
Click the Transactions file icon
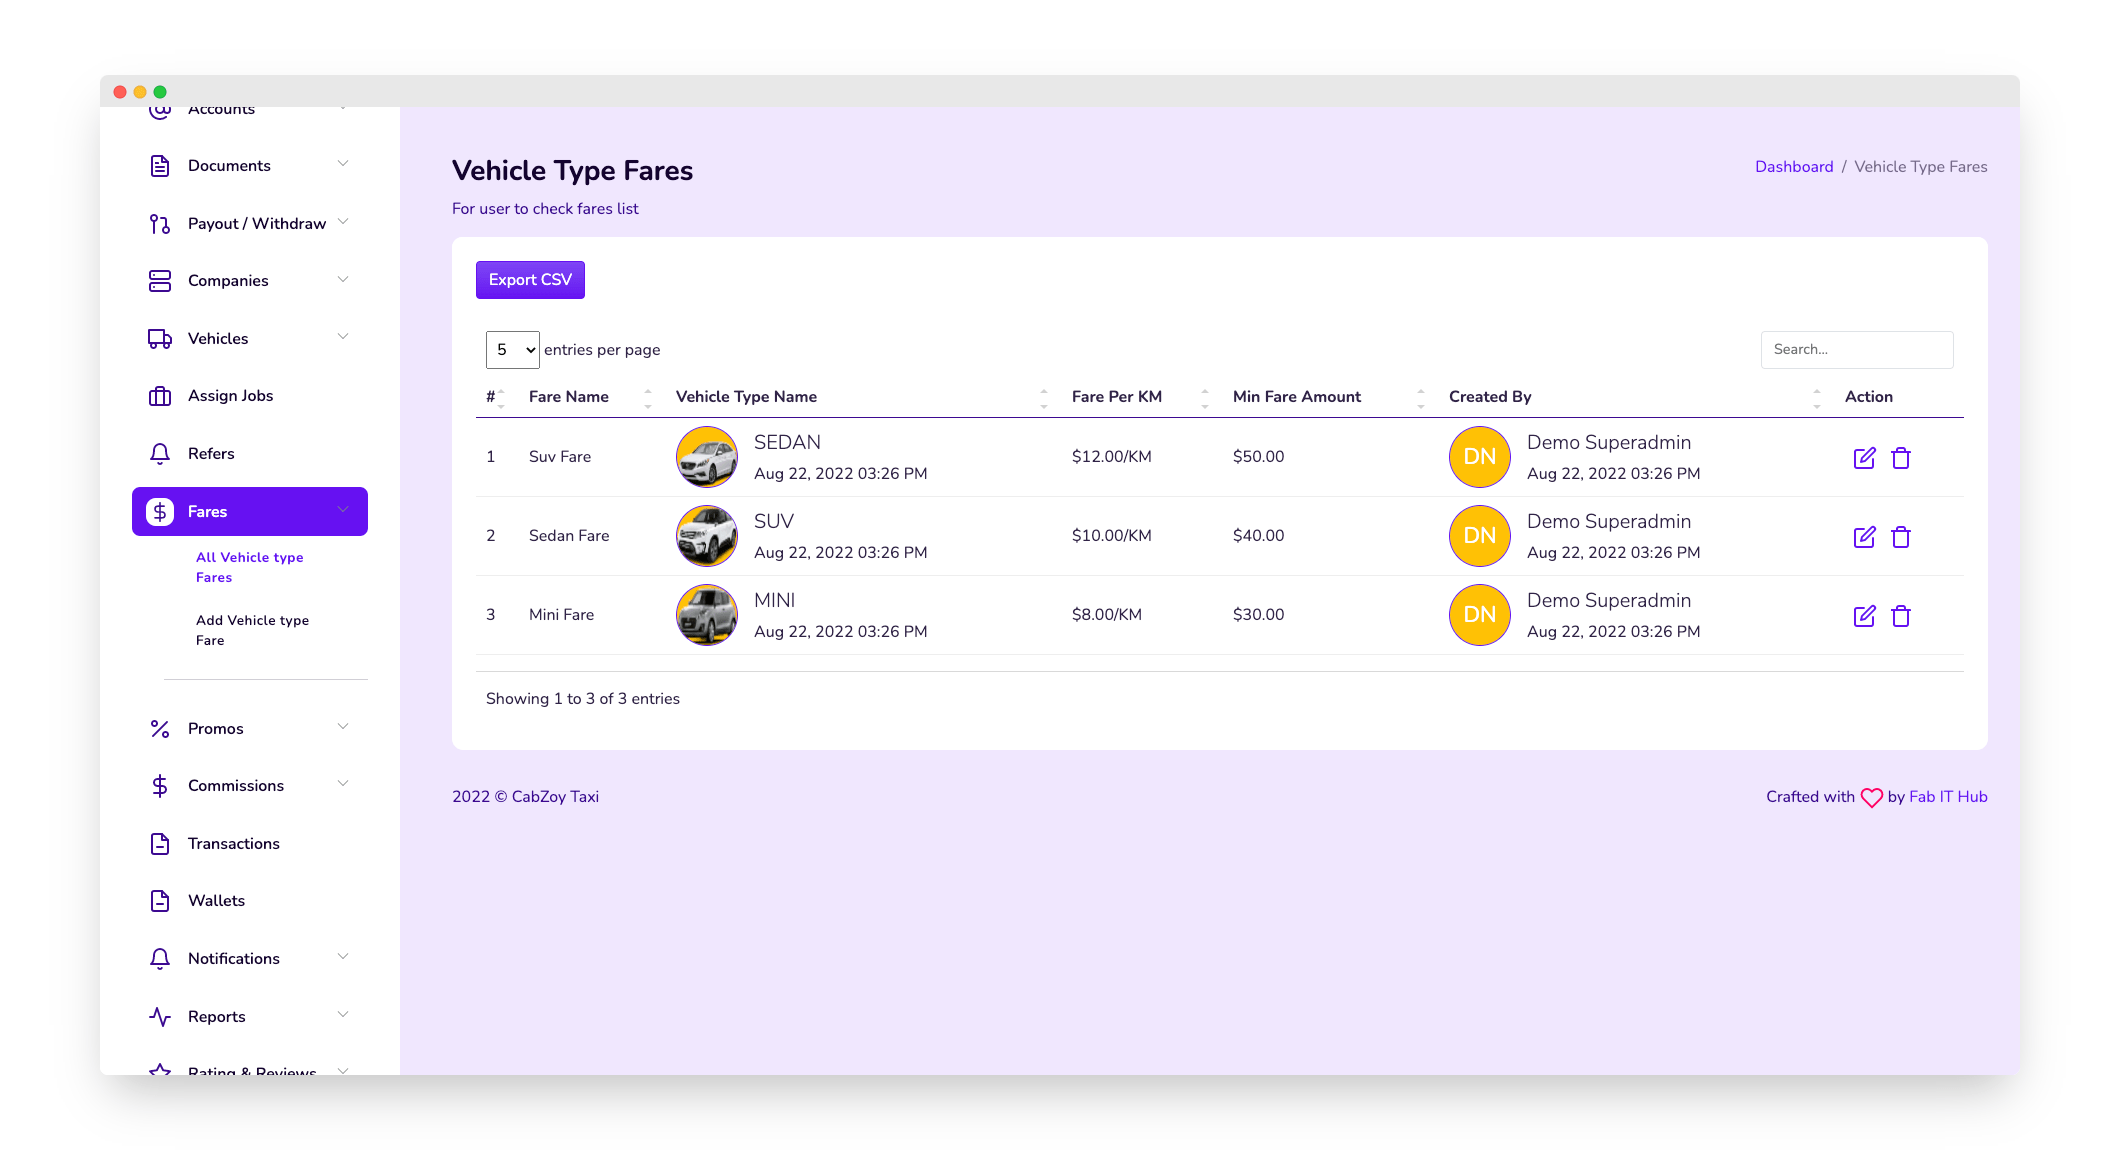(x=160, y=844)
